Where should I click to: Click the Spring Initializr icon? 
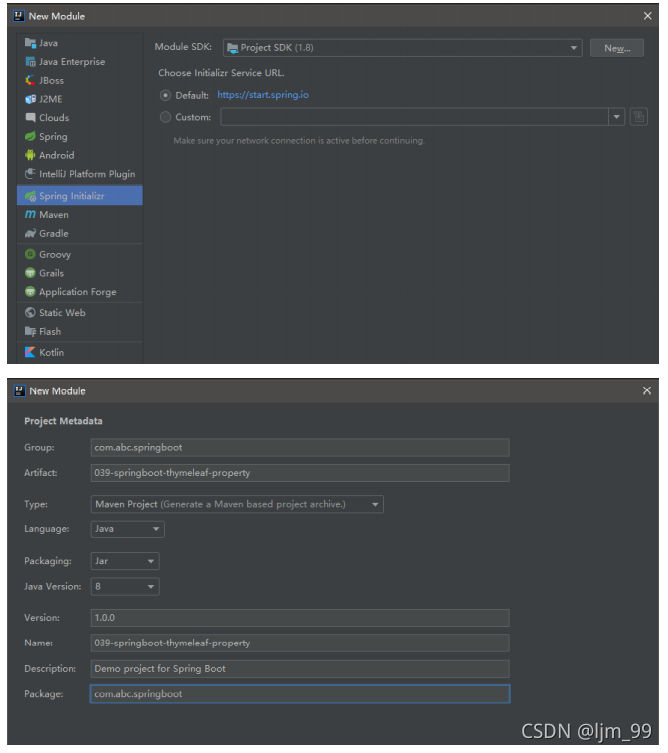(x=30, y=196)
